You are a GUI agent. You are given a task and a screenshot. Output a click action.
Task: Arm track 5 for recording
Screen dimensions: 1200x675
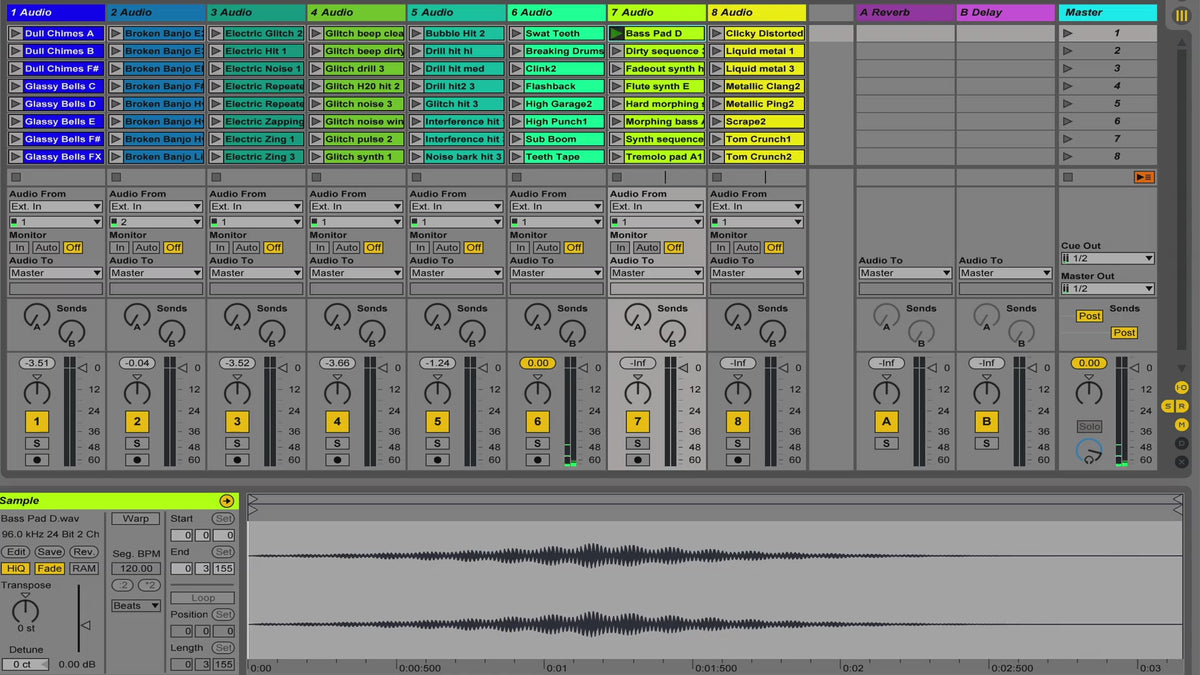pos(437,460)
